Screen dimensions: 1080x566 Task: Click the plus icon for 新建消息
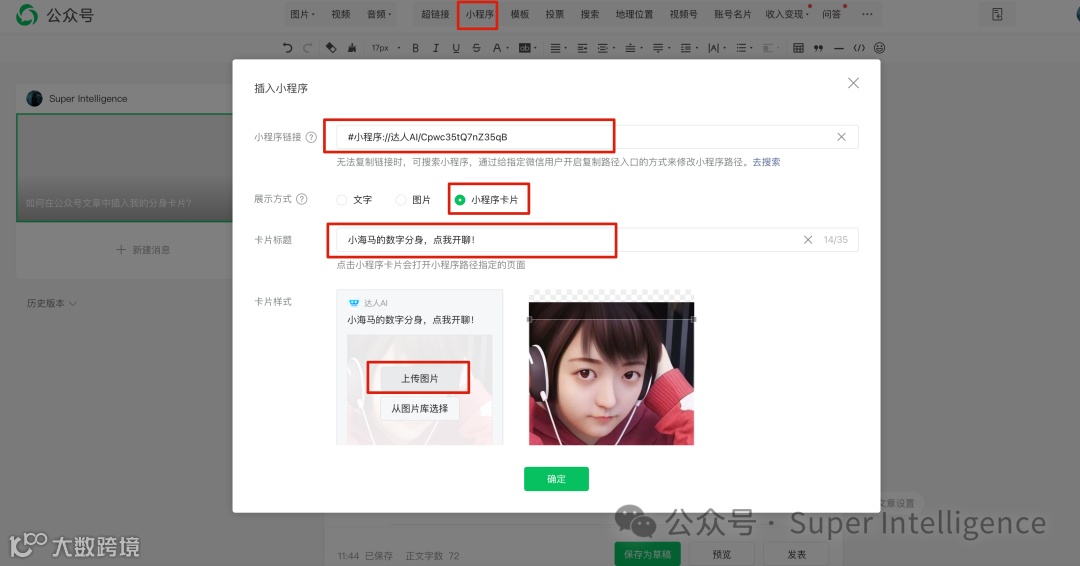(x=121, y=249)
